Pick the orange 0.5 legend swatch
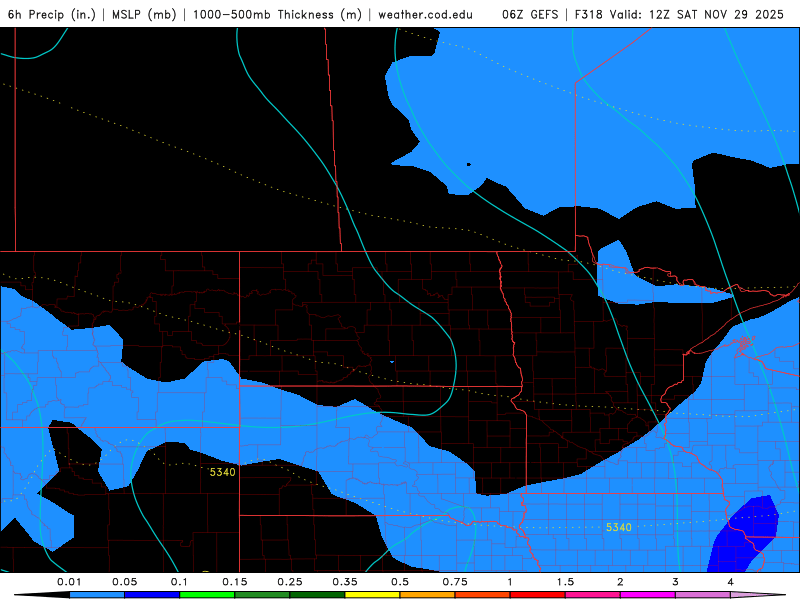Image resolution: width=800 pixels, height=600 pixels. 428,595
